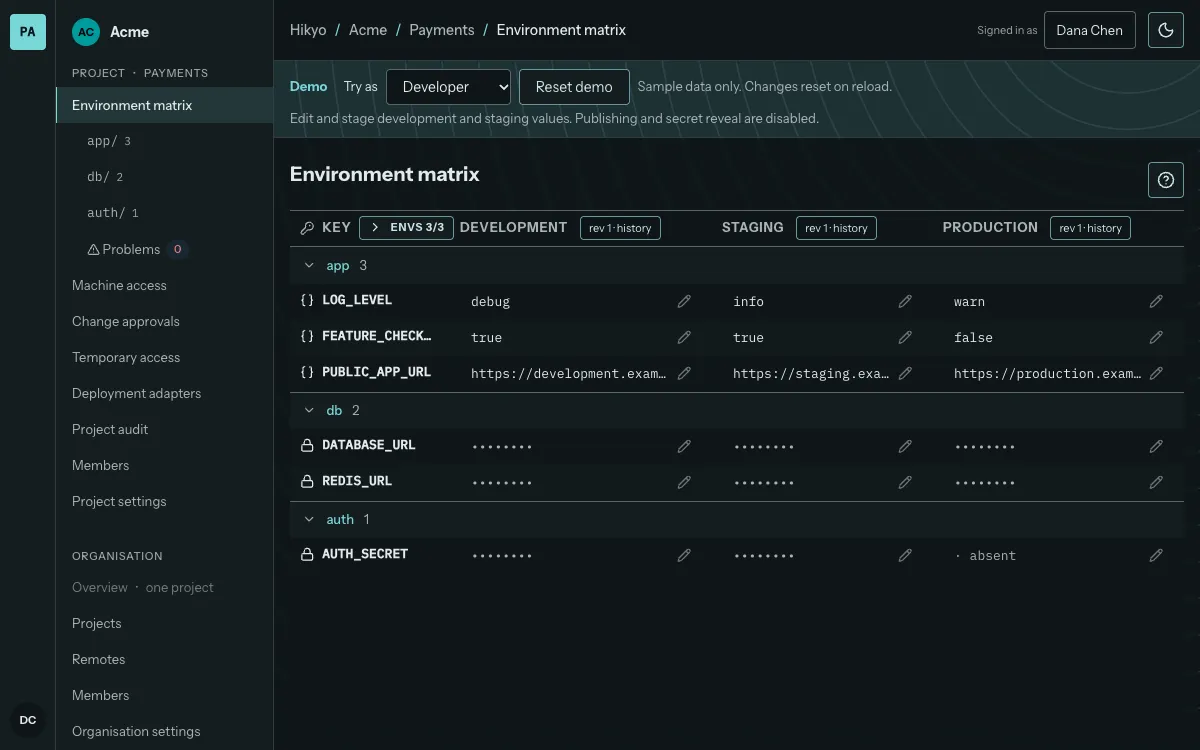Click the Reset demo button
This screenshot has height=750, width=1200.
point(574,87)
